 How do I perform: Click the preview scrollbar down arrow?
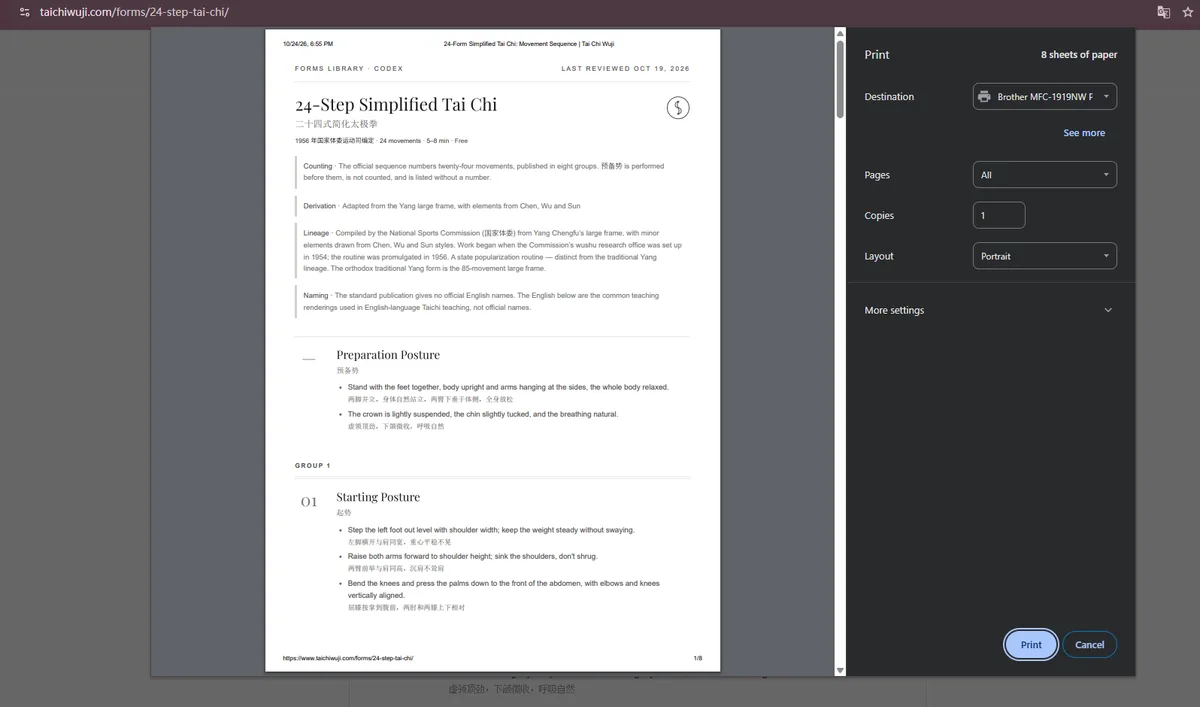840,670
